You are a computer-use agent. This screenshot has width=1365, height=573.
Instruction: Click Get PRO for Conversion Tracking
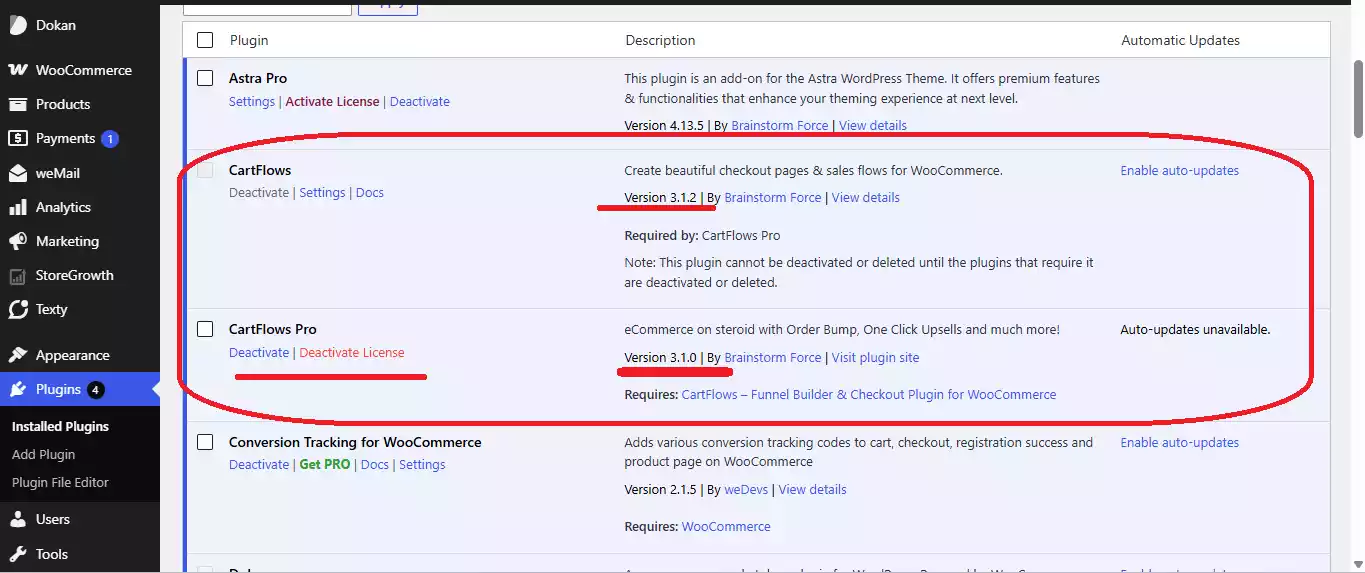(325, 464)
